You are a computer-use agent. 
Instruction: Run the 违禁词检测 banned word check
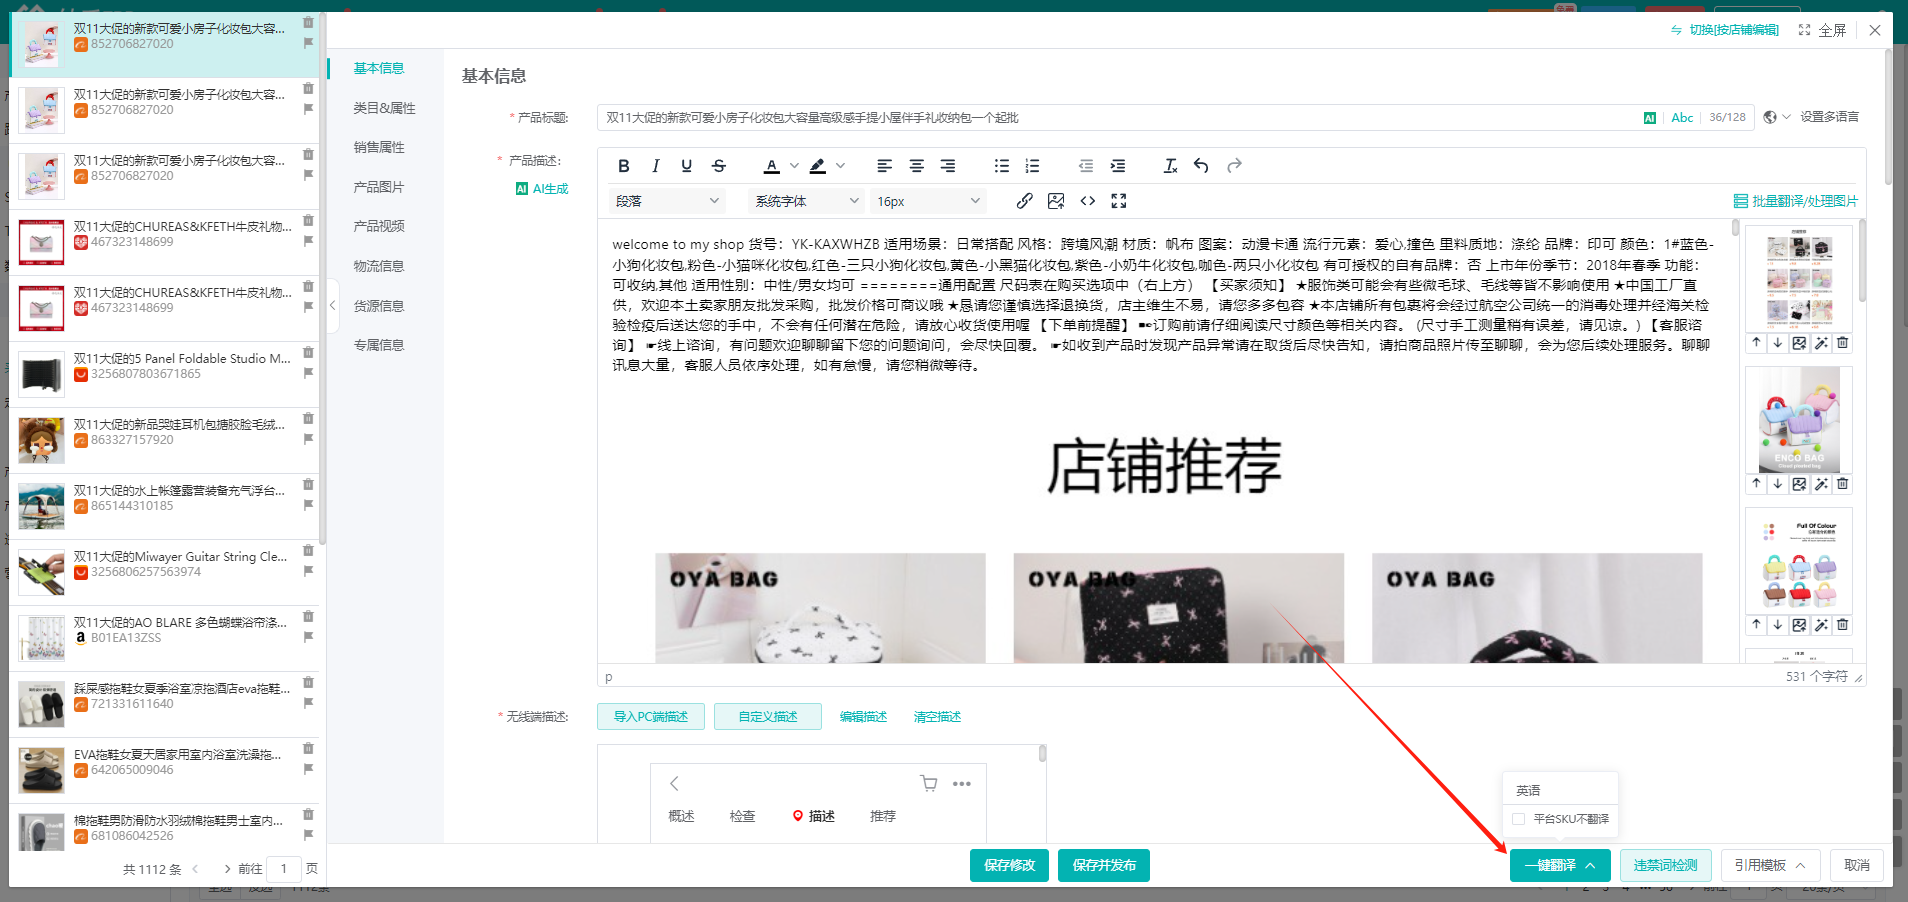click(x=1665, y=865)
